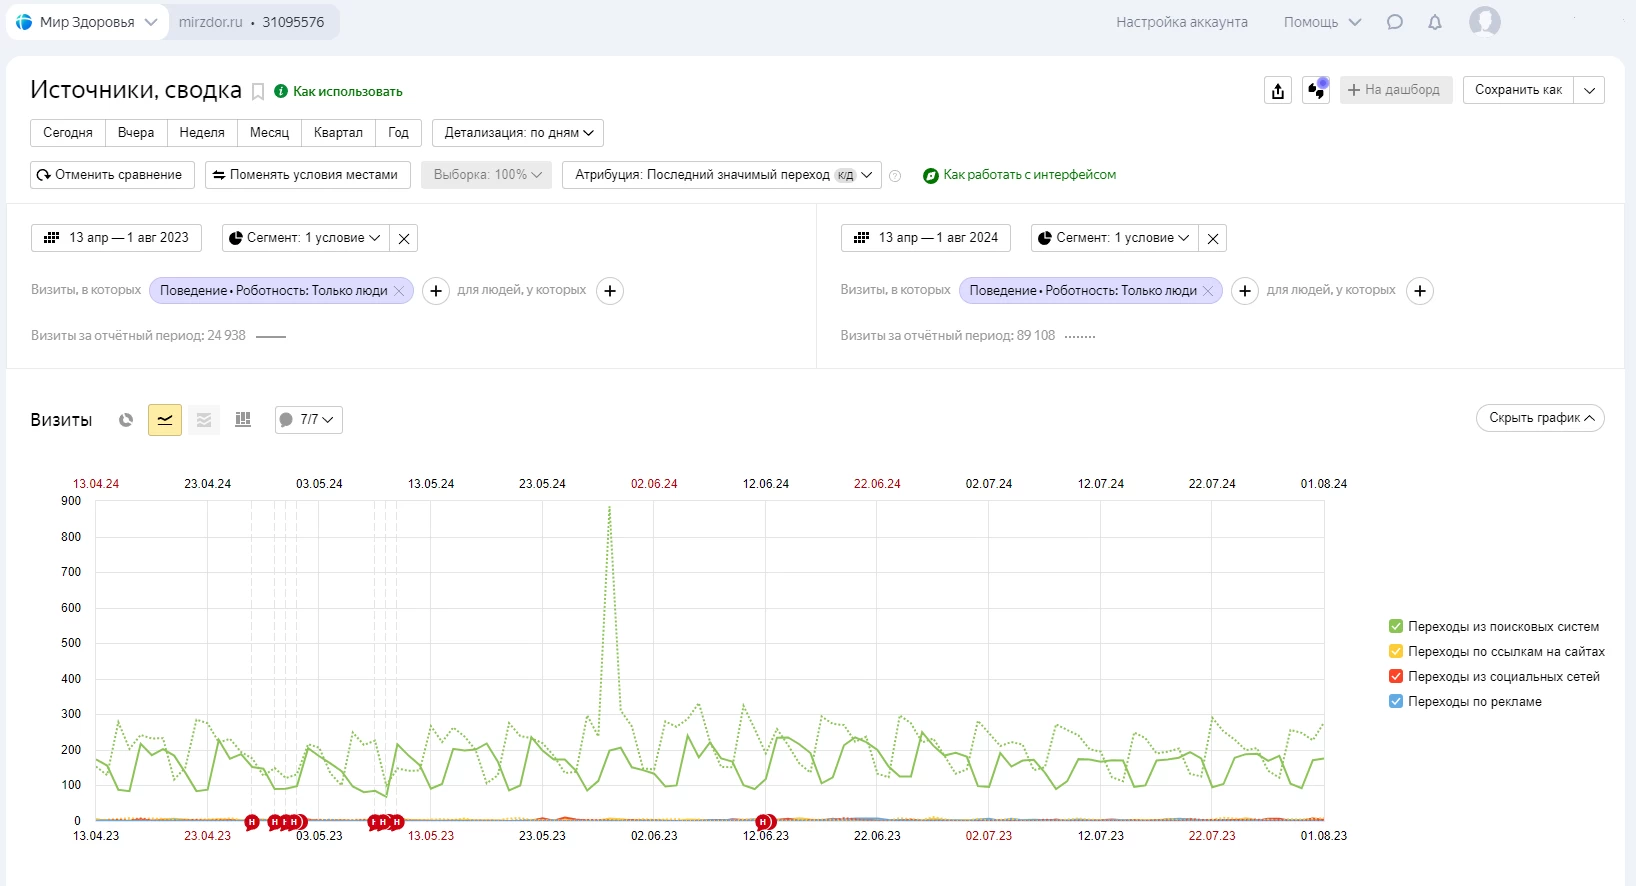Click the export report icon
Image resolution: width=1636 pixels, height=886 pixels.
pyautogui.click(x=1278, y=91)
